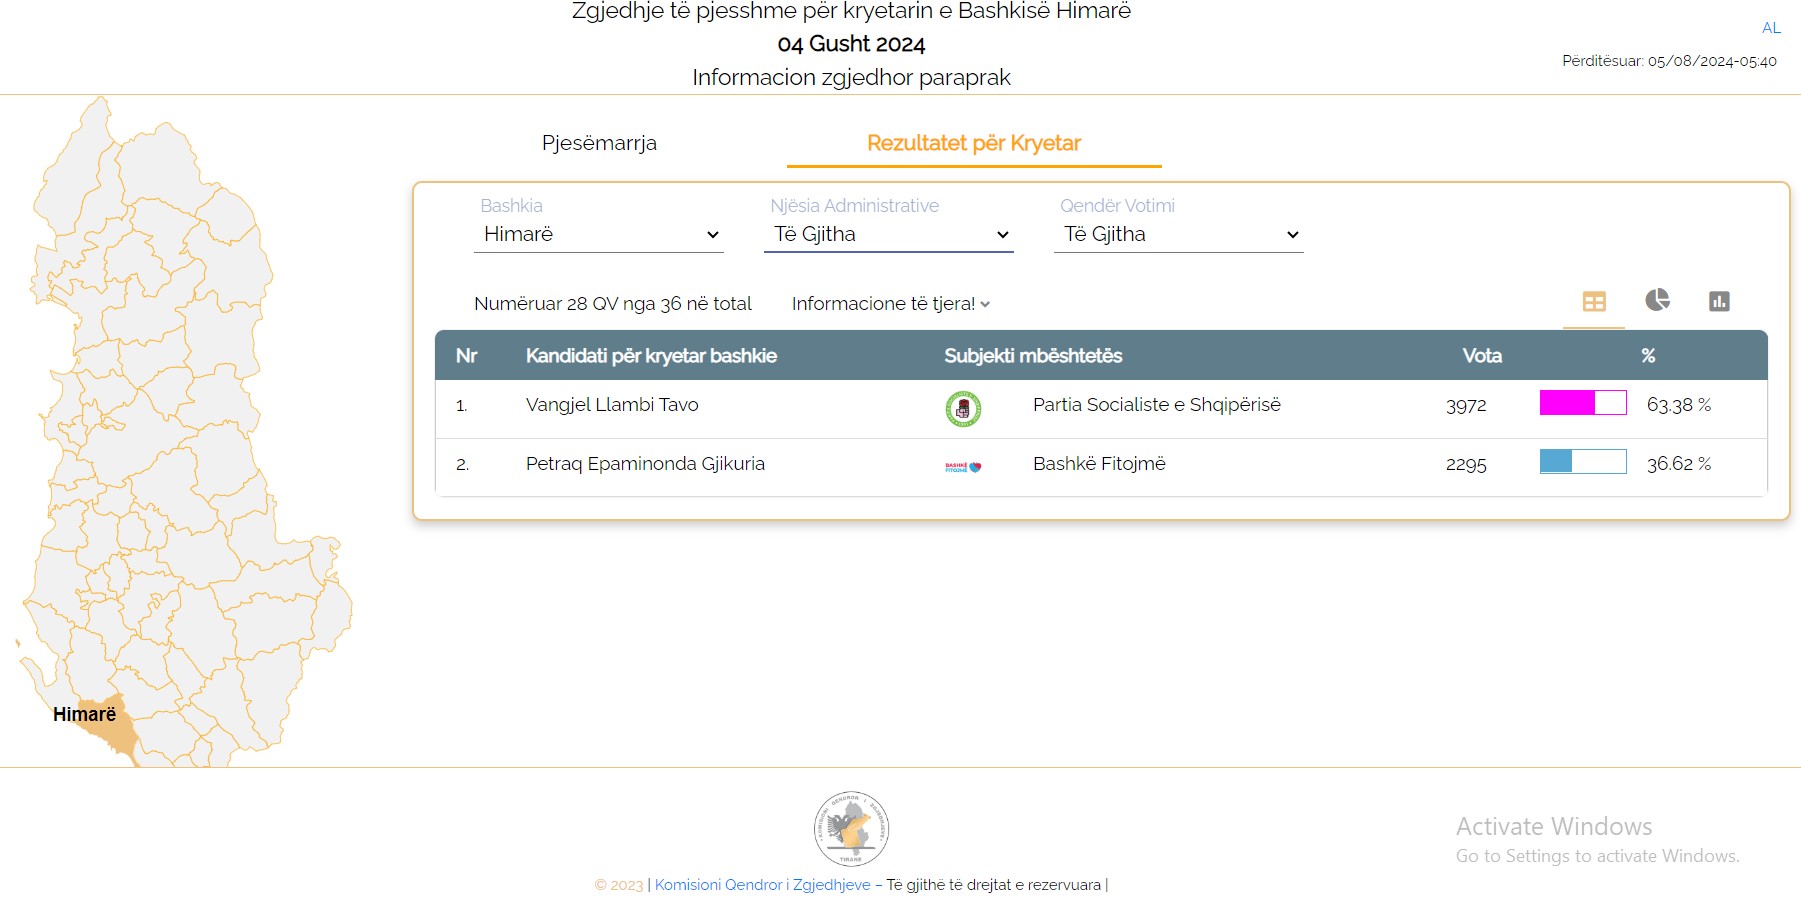Open the Njësia Administrative dropdown
Viewport: 1801px width, 902px height.
(889, 234)
